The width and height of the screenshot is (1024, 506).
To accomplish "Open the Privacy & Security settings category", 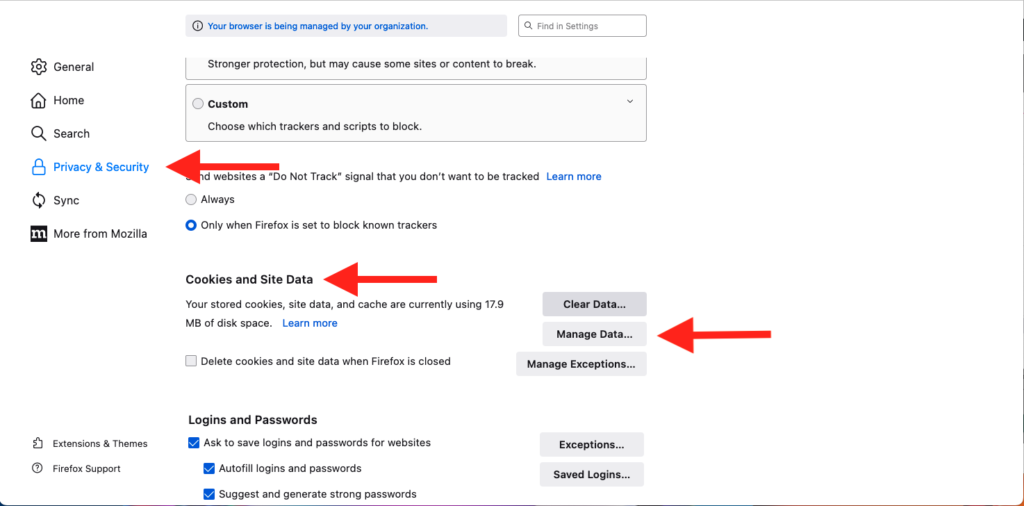I will [101, 167].
